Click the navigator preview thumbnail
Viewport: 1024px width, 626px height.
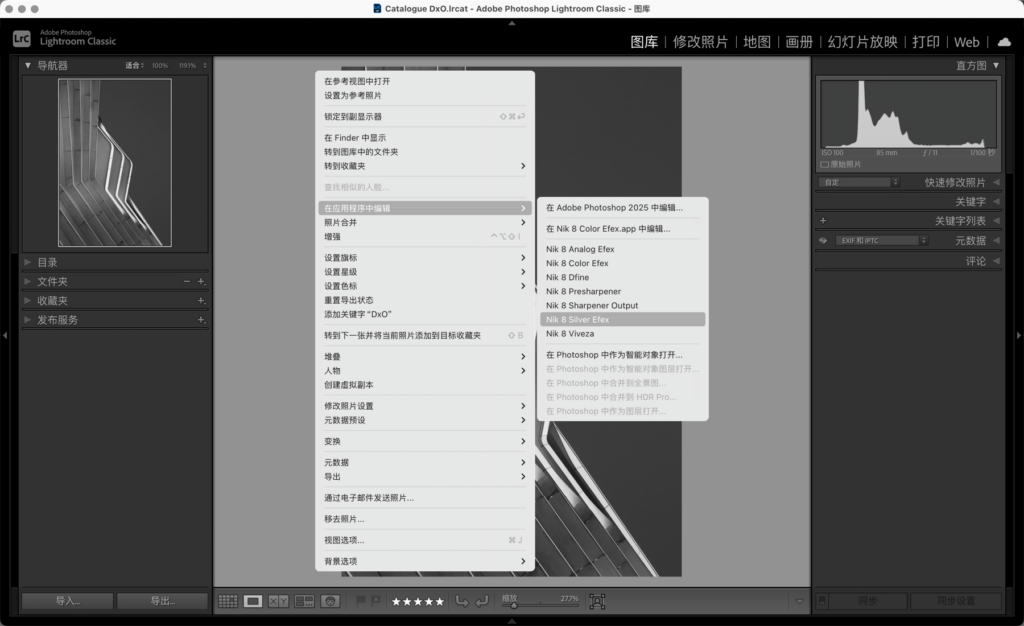[x=115, y=163]
